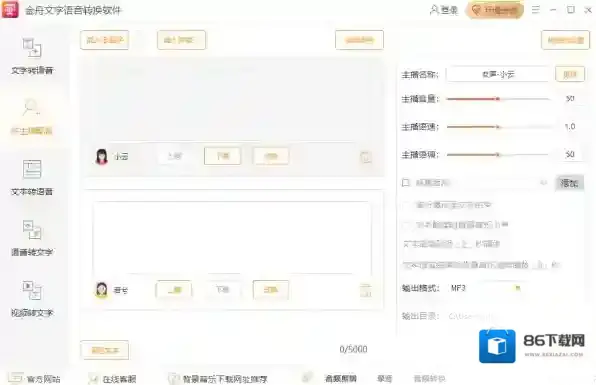Open 在线客服 in the footer
The height and width of the screenshot is (385, 596).
click(112, 379)
